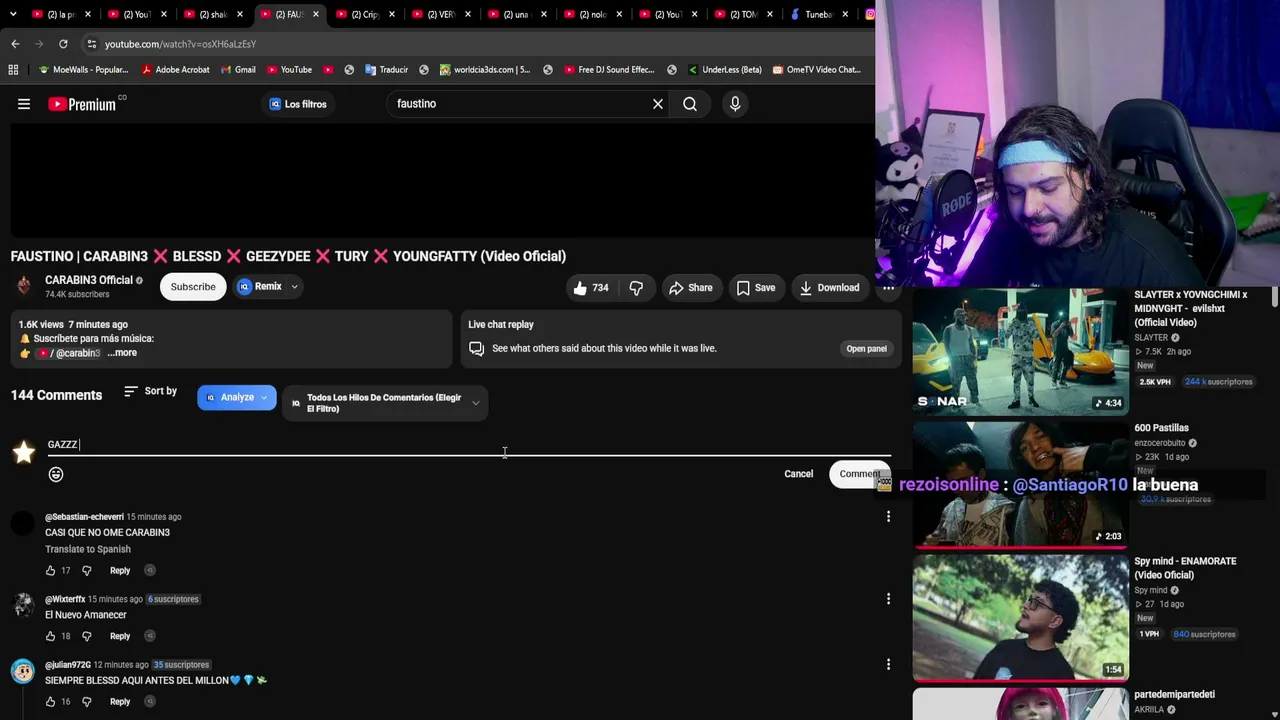Go back in browser history
The width and height of the screenshot is (1280, 720).
(15, 44)
